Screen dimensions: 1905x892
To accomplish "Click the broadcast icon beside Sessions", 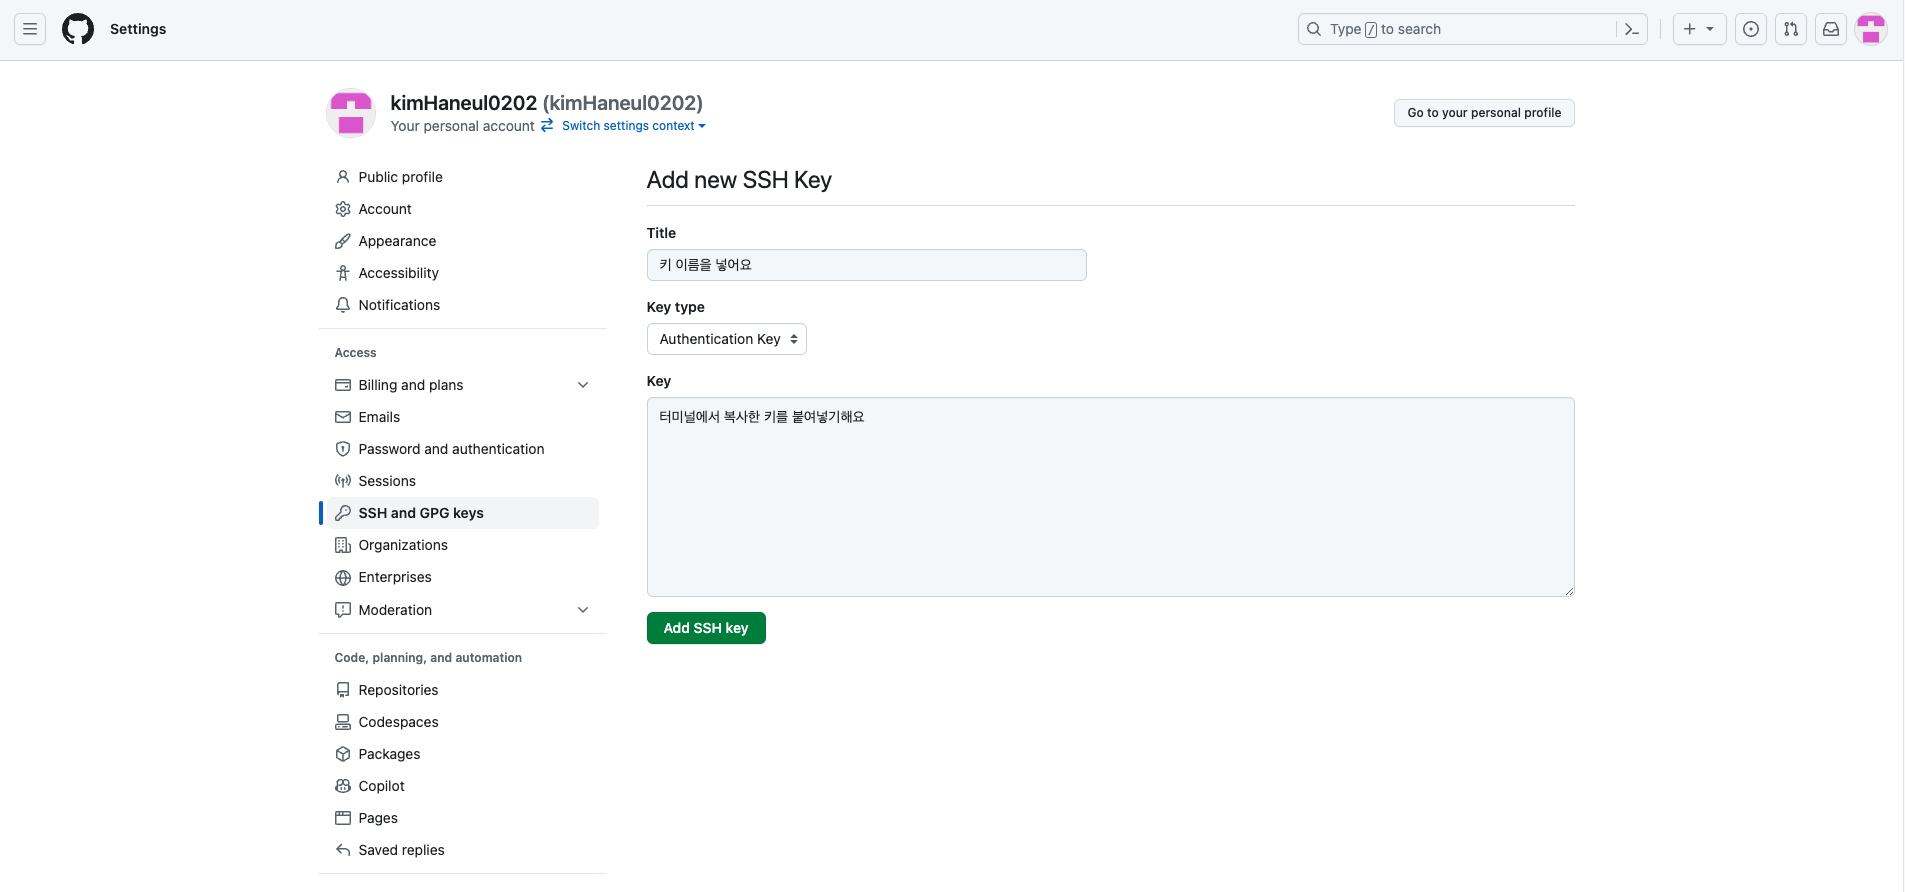I will pyautogui.click(x=343, y=481).
